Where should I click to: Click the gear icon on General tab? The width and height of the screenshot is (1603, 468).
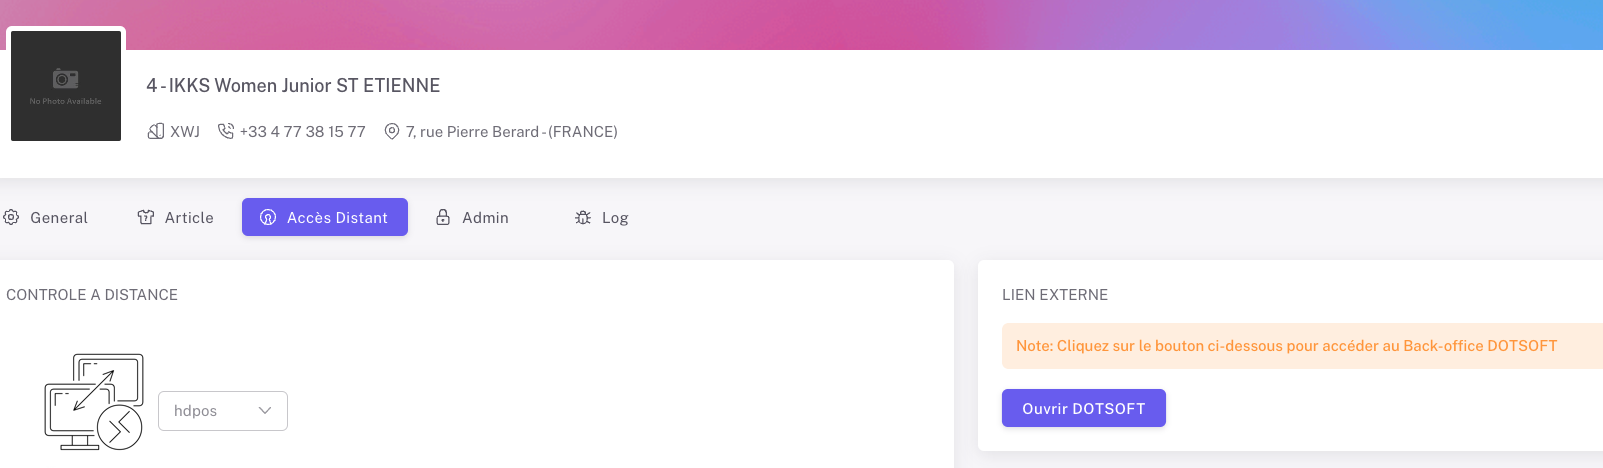point(11,218)
